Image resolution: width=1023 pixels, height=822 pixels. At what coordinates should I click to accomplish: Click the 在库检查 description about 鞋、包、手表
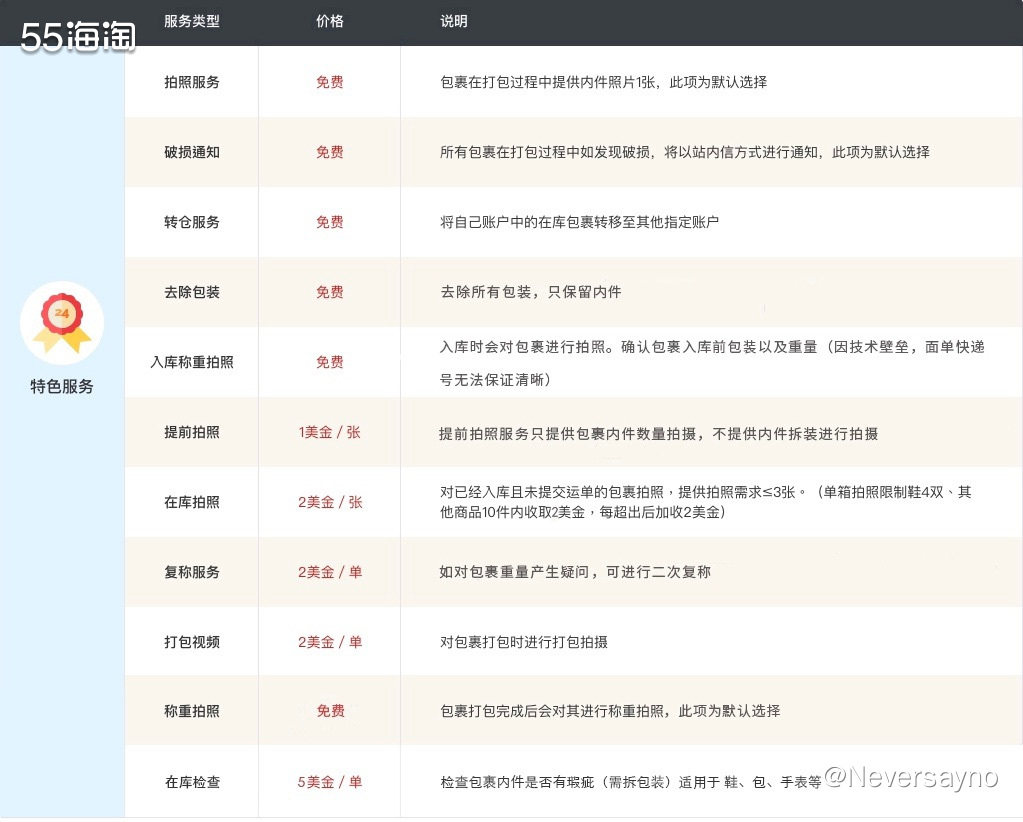(x=630, y=782)
